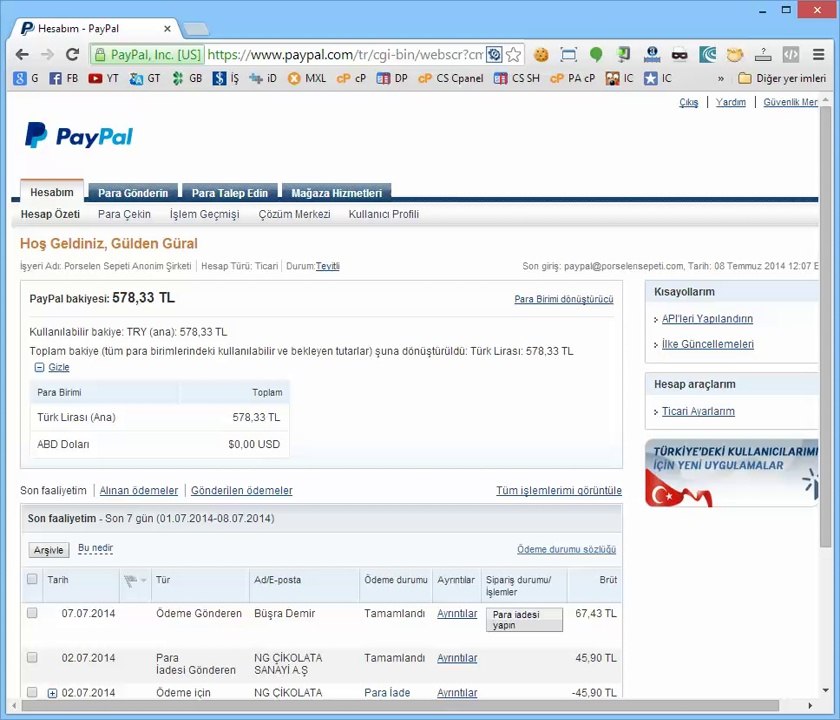Click the code brackets extension icon
The width and height of the screenshot is (840, 720).
coord(791,54)
